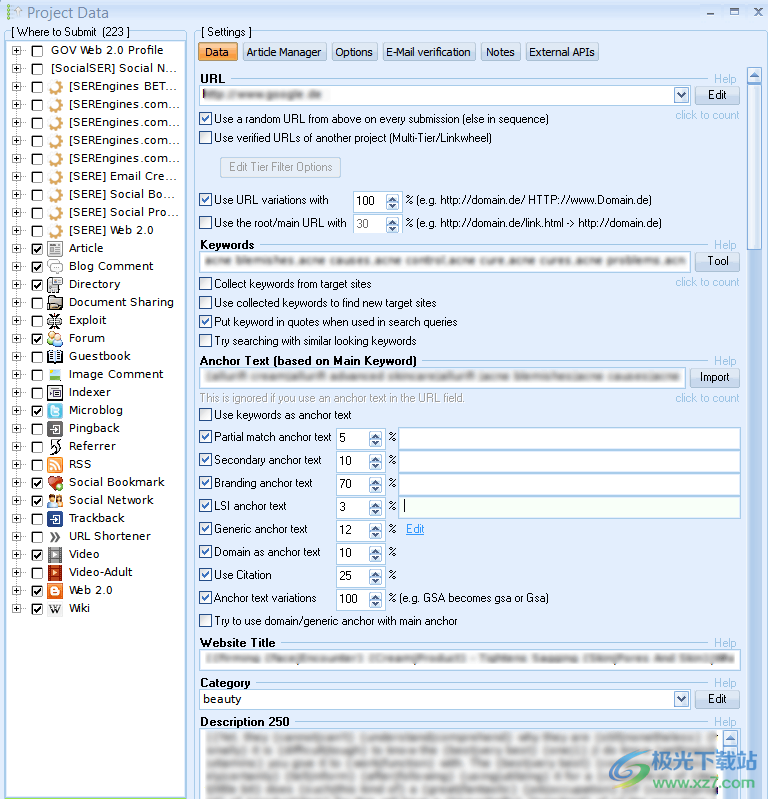Check the Guestbook engine checkbox
Image resolution: width=768 pixels, height=799 pixels.
37,357
